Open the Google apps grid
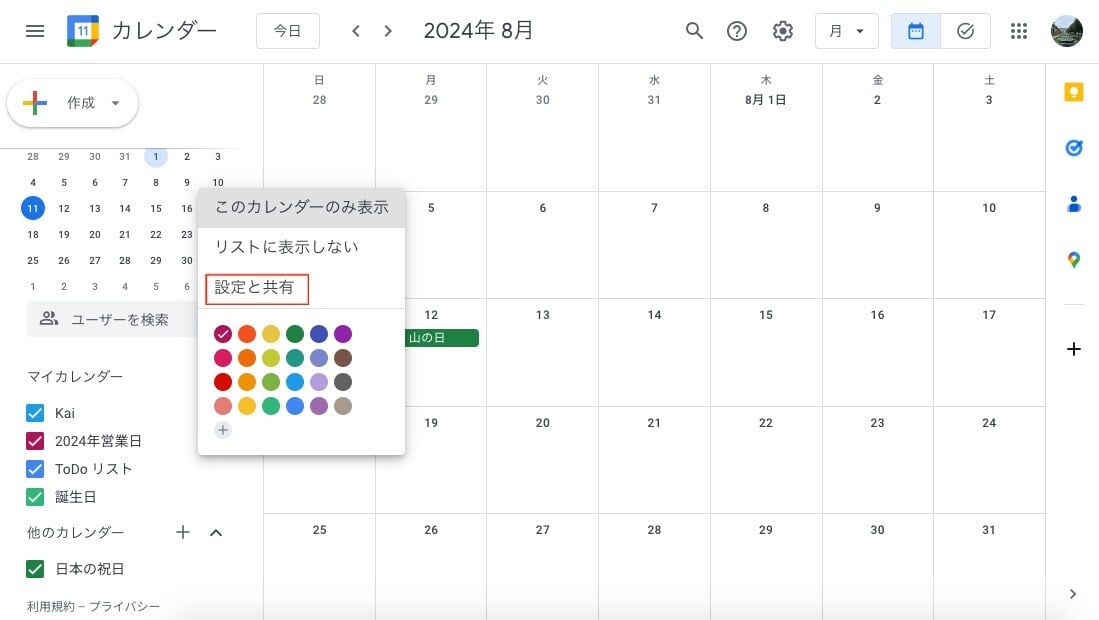1099x620 pixels. (1019, 31)
